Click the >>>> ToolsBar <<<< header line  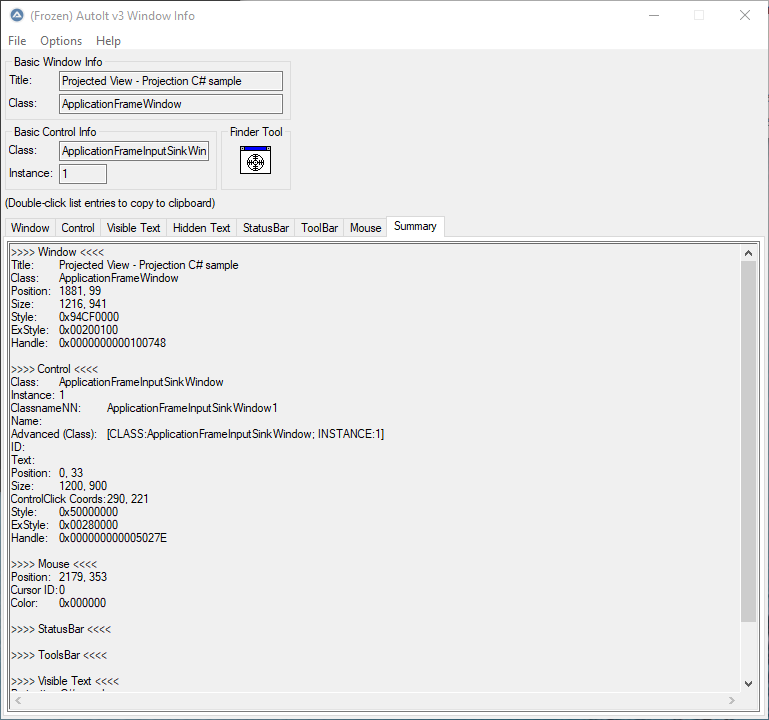click(x=59, y=655)
